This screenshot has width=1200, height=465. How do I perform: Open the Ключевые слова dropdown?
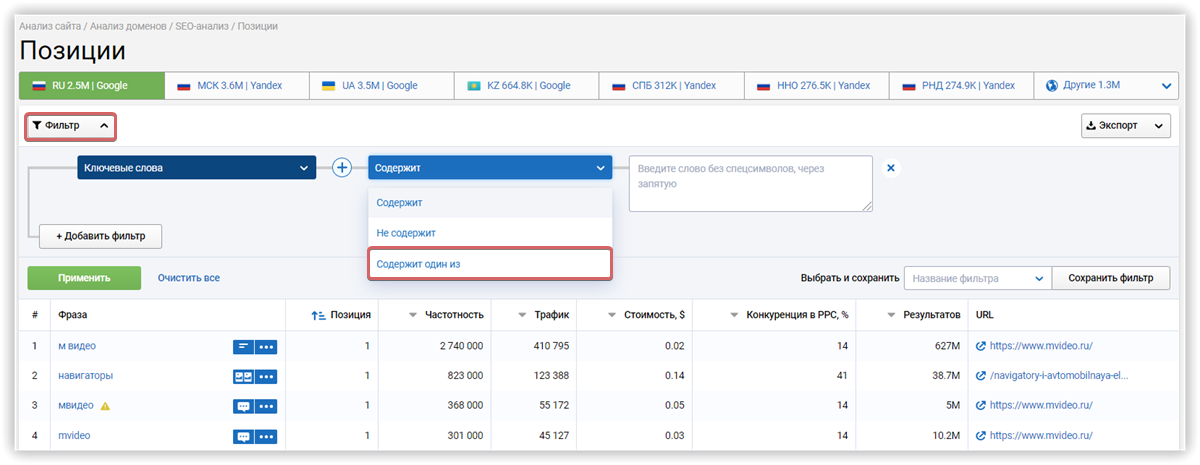tap(197, 168)
